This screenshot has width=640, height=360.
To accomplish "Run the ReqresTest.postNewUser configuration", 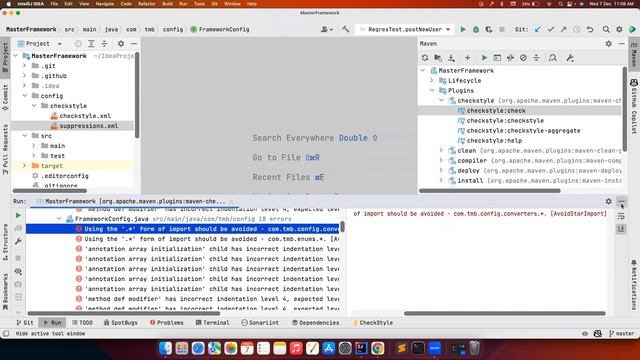I will pyautogui.click(x=463, y=29).
